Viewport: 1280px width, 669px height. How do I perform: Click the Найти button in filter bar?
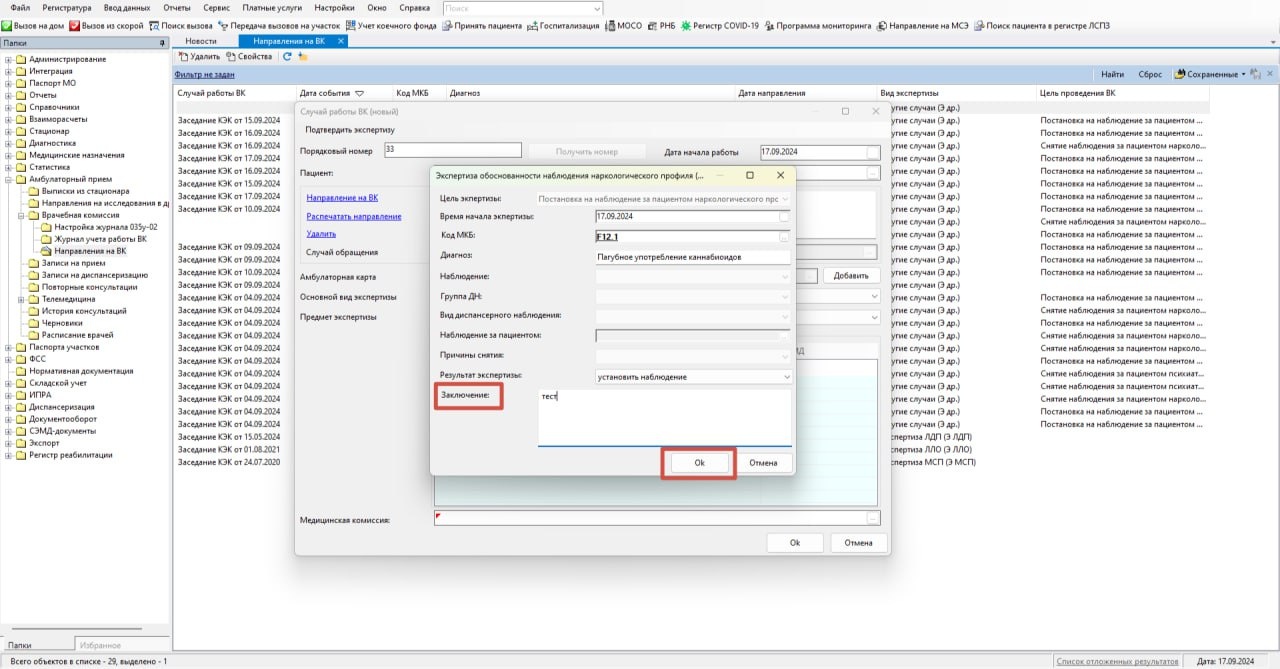pos(1112,74)
